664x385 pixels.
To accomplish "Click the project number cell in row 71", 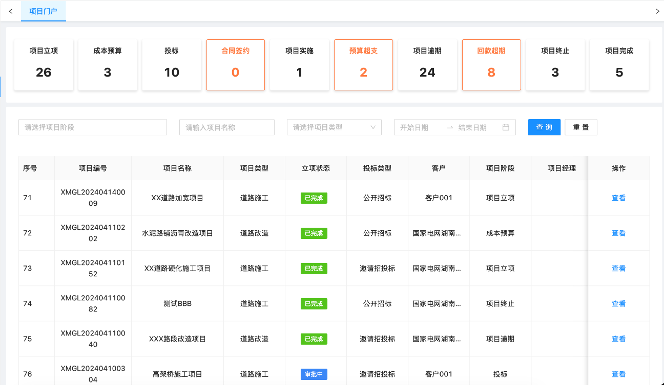I will click(x=93, y=198).
